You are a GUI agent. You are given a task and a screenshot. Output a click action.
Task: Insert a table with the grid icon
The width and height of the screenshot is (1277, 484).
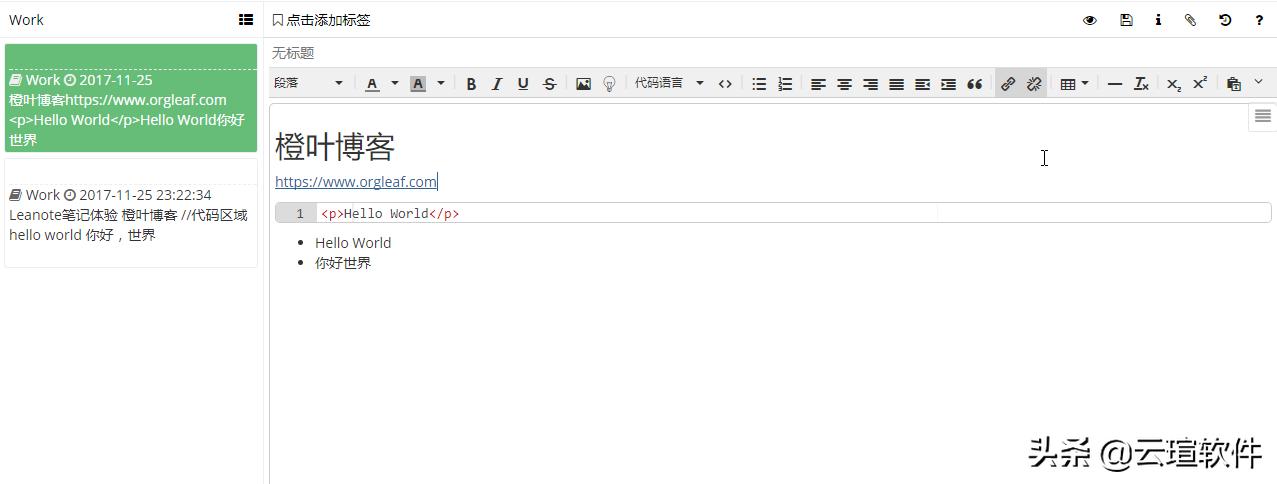point(1068,84)
